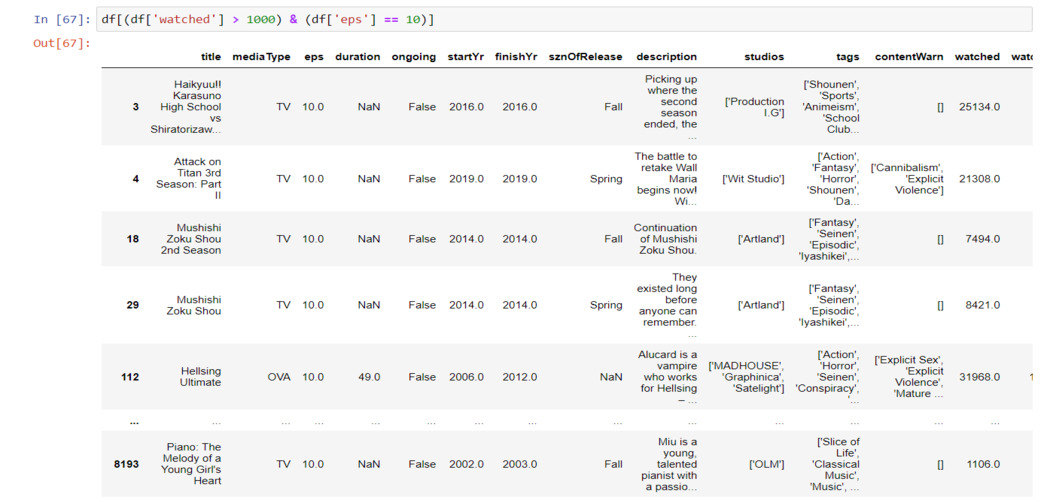The height and width of the screenshot is (502, 1050).
Task: Click the 'eps' column header
Action: pyautogui.click(x=313, y=57)
